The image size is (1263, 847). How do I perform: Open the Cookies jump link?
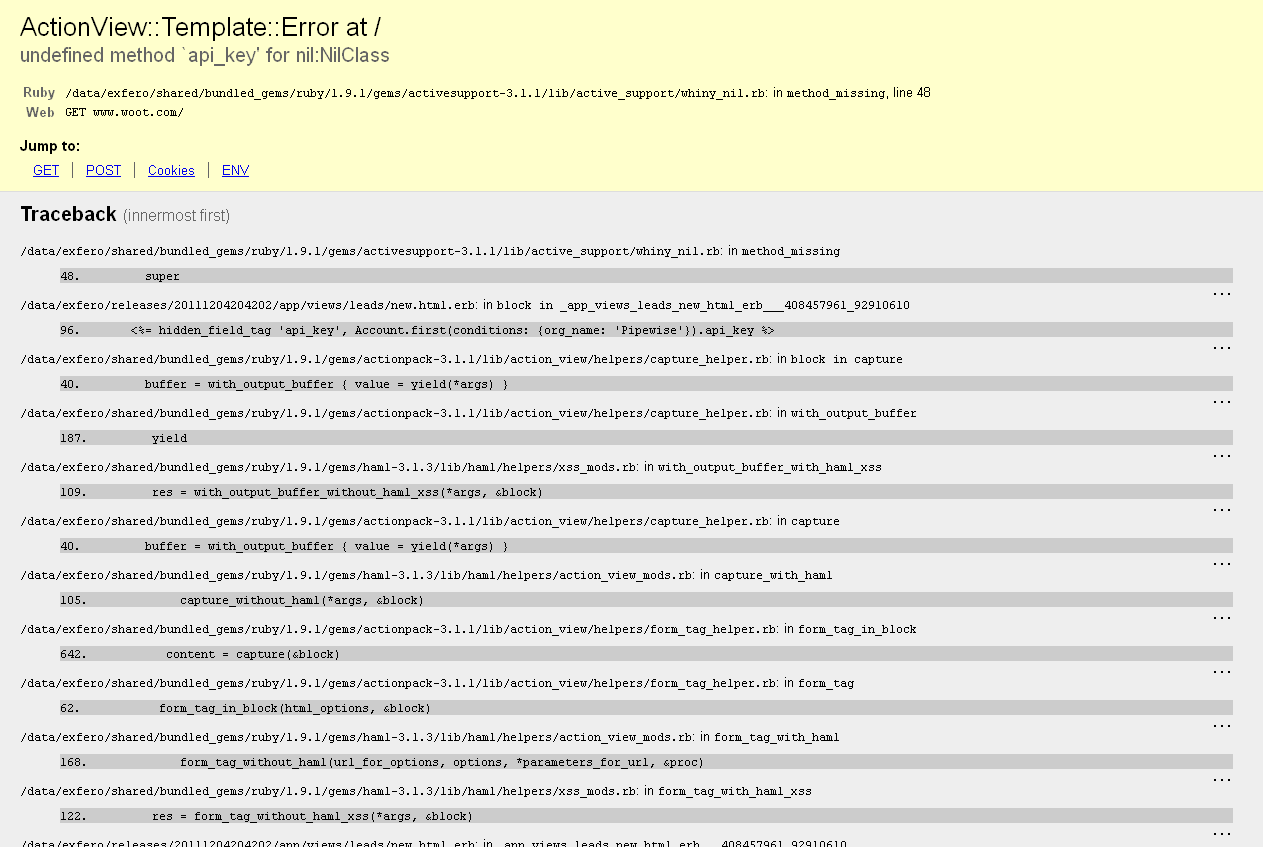171,171
